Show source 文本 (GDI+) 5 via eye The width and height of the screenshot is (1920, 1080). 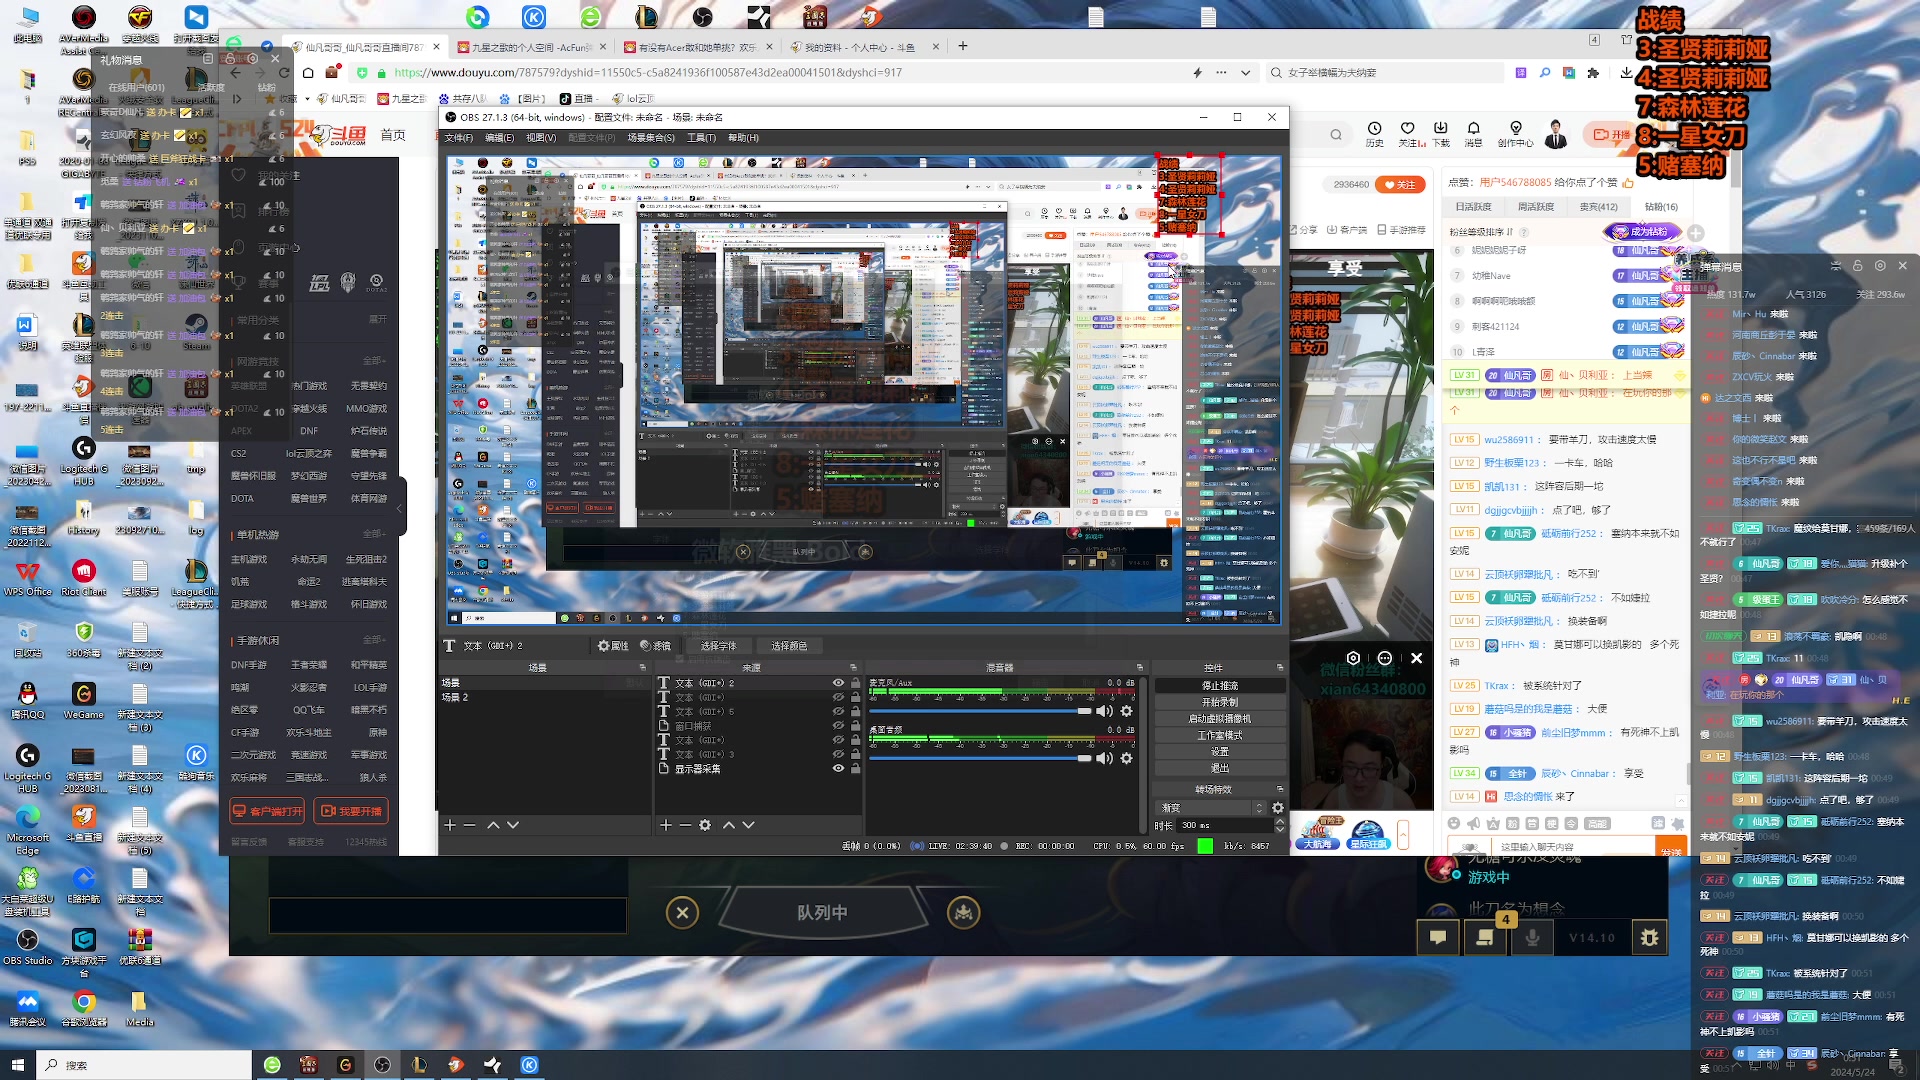[838, 711]
